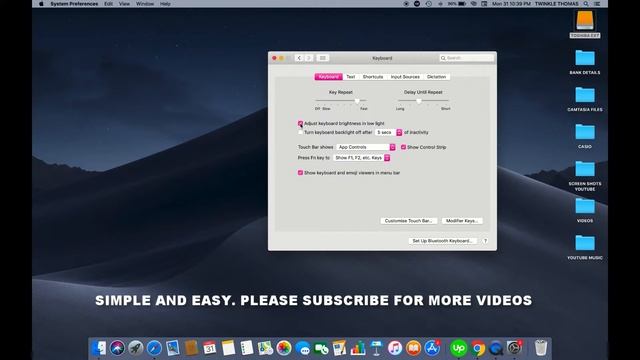Open the Apple menu
The width and height of the screenshot is (640, 360).
(41, 4)
